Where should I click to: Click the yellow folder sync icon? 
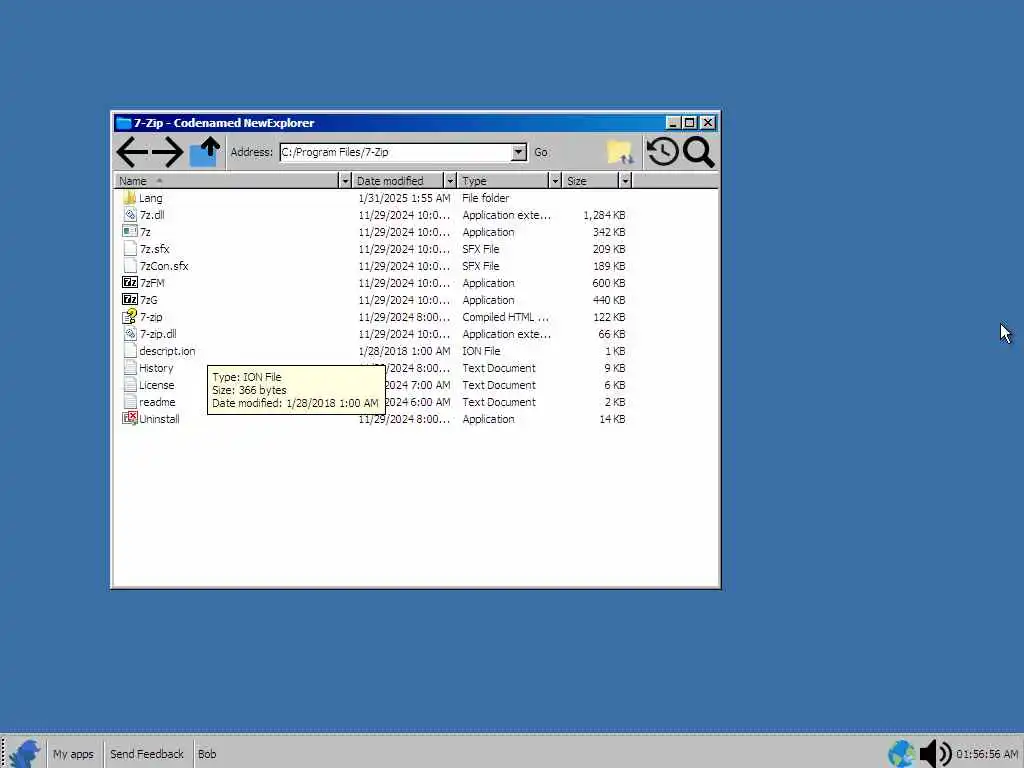coord(619,152)
